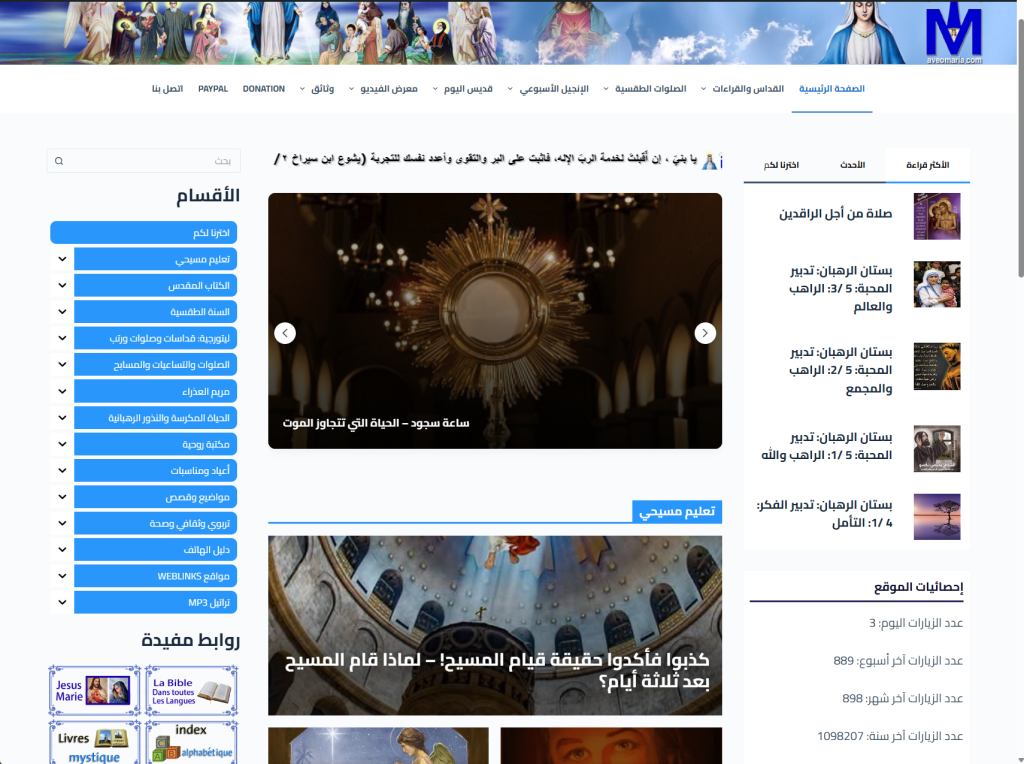
Task: Click the avemaria.com logo in the header
Action: pyautogui.click(x=953, y=35)
